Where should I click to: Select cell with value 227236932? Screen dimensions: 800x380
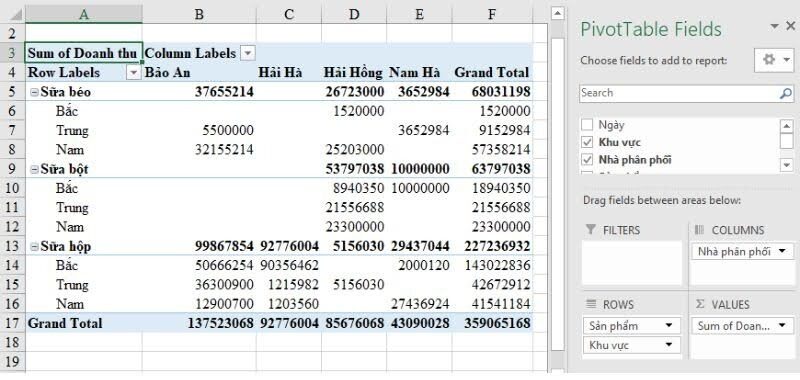492,246
